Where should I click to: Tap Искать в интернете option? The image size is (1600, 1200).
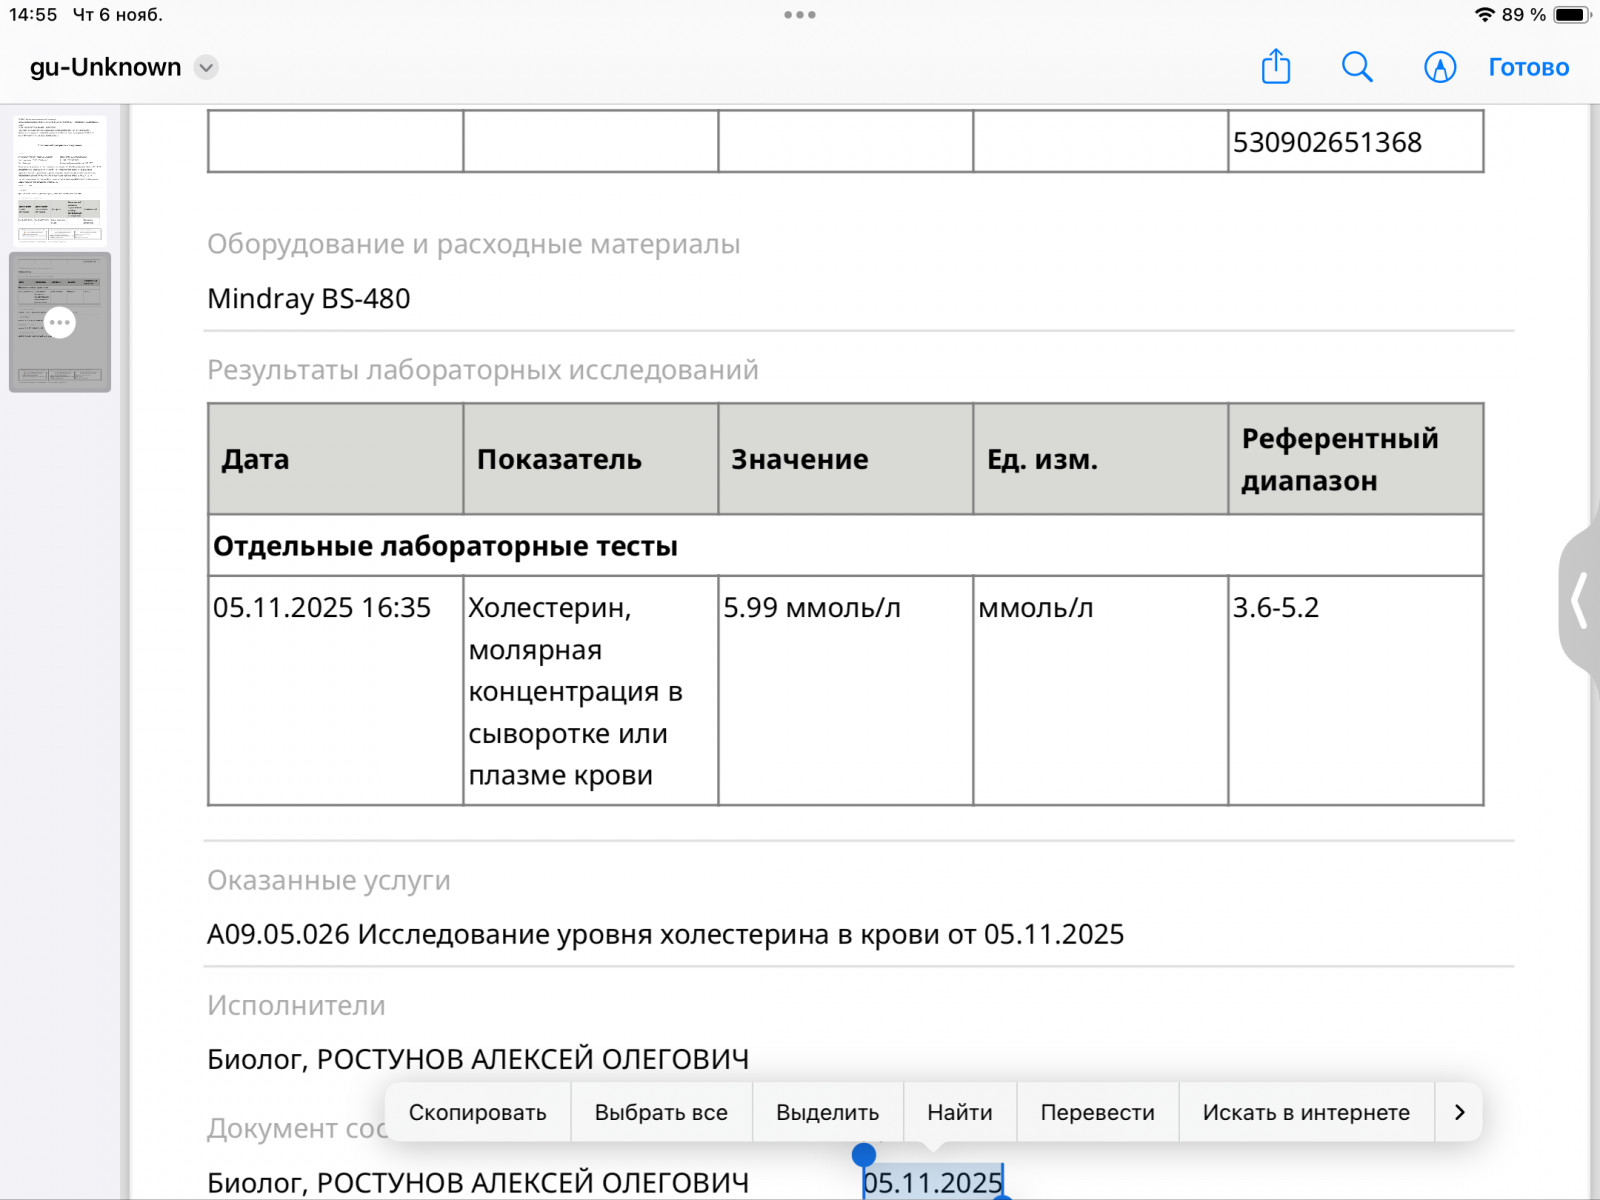click(1305, 1112)
